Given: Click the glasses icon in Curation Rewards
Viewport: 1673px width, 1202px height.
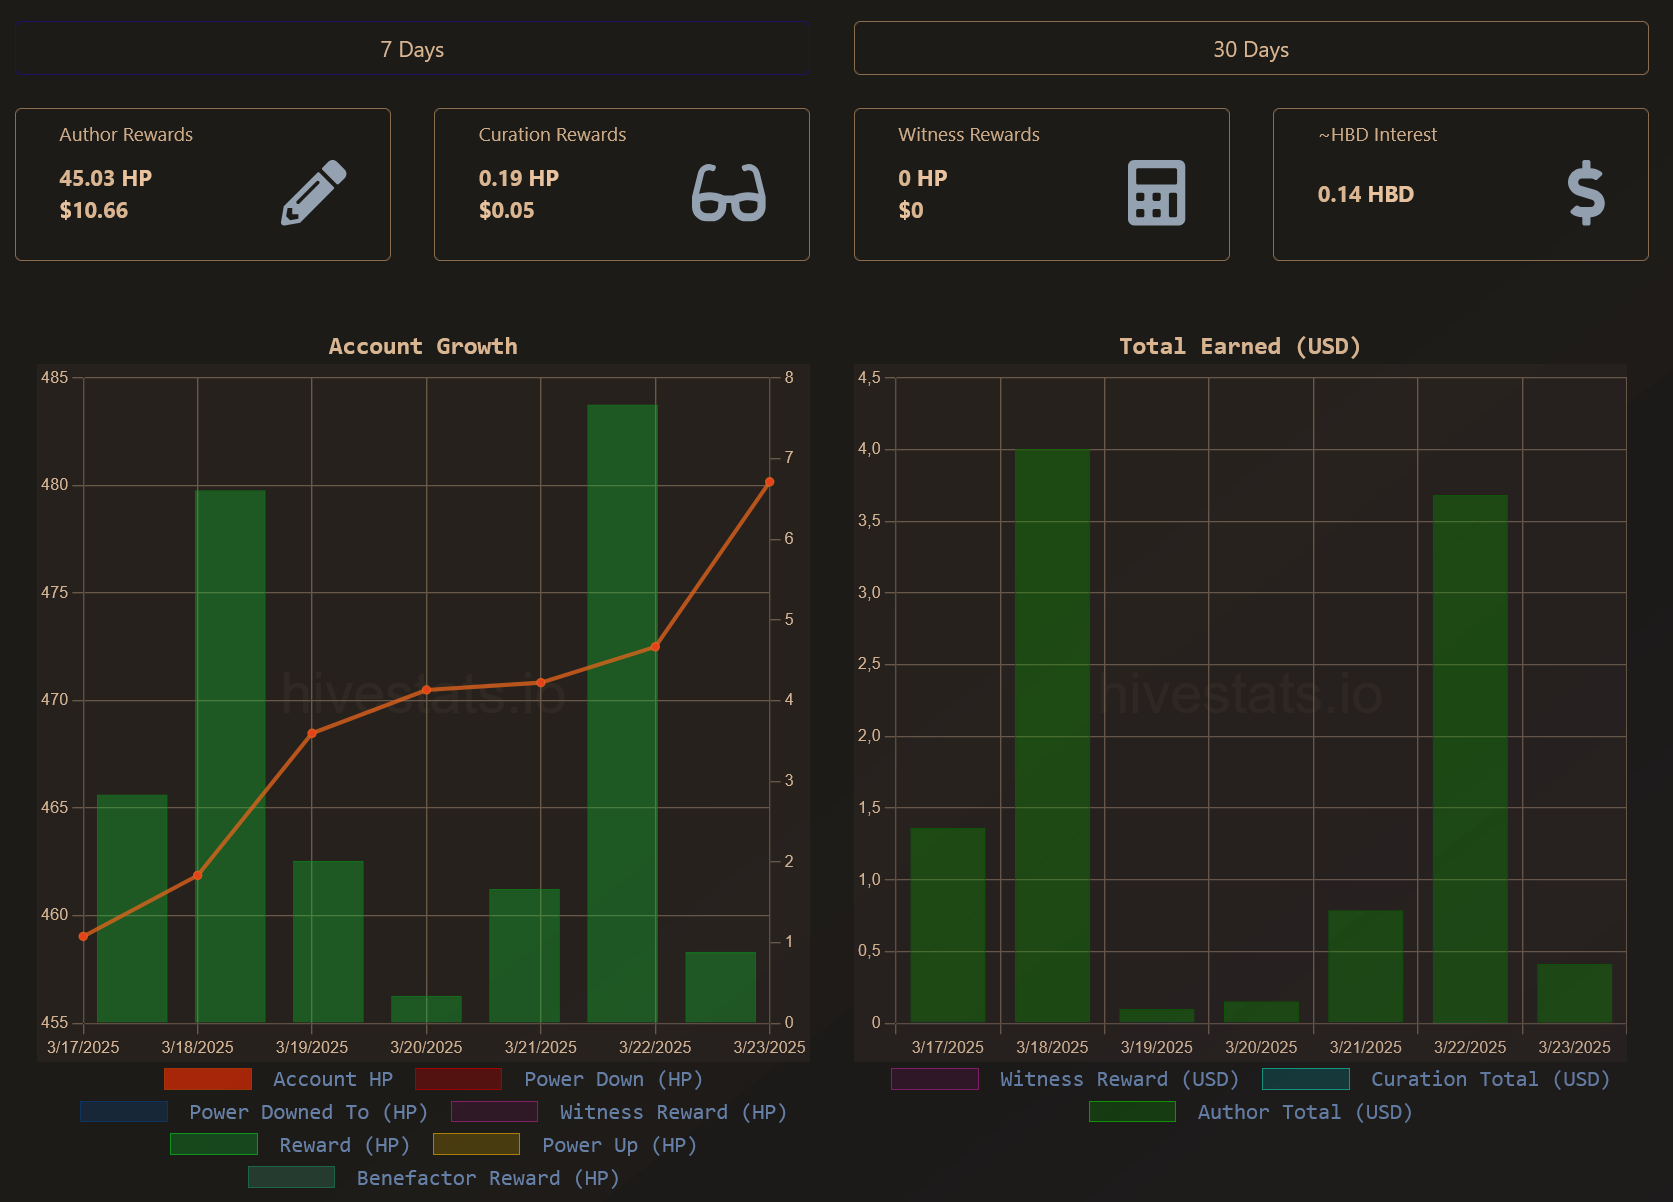Looking at the screenshot, I should (729, 192).
